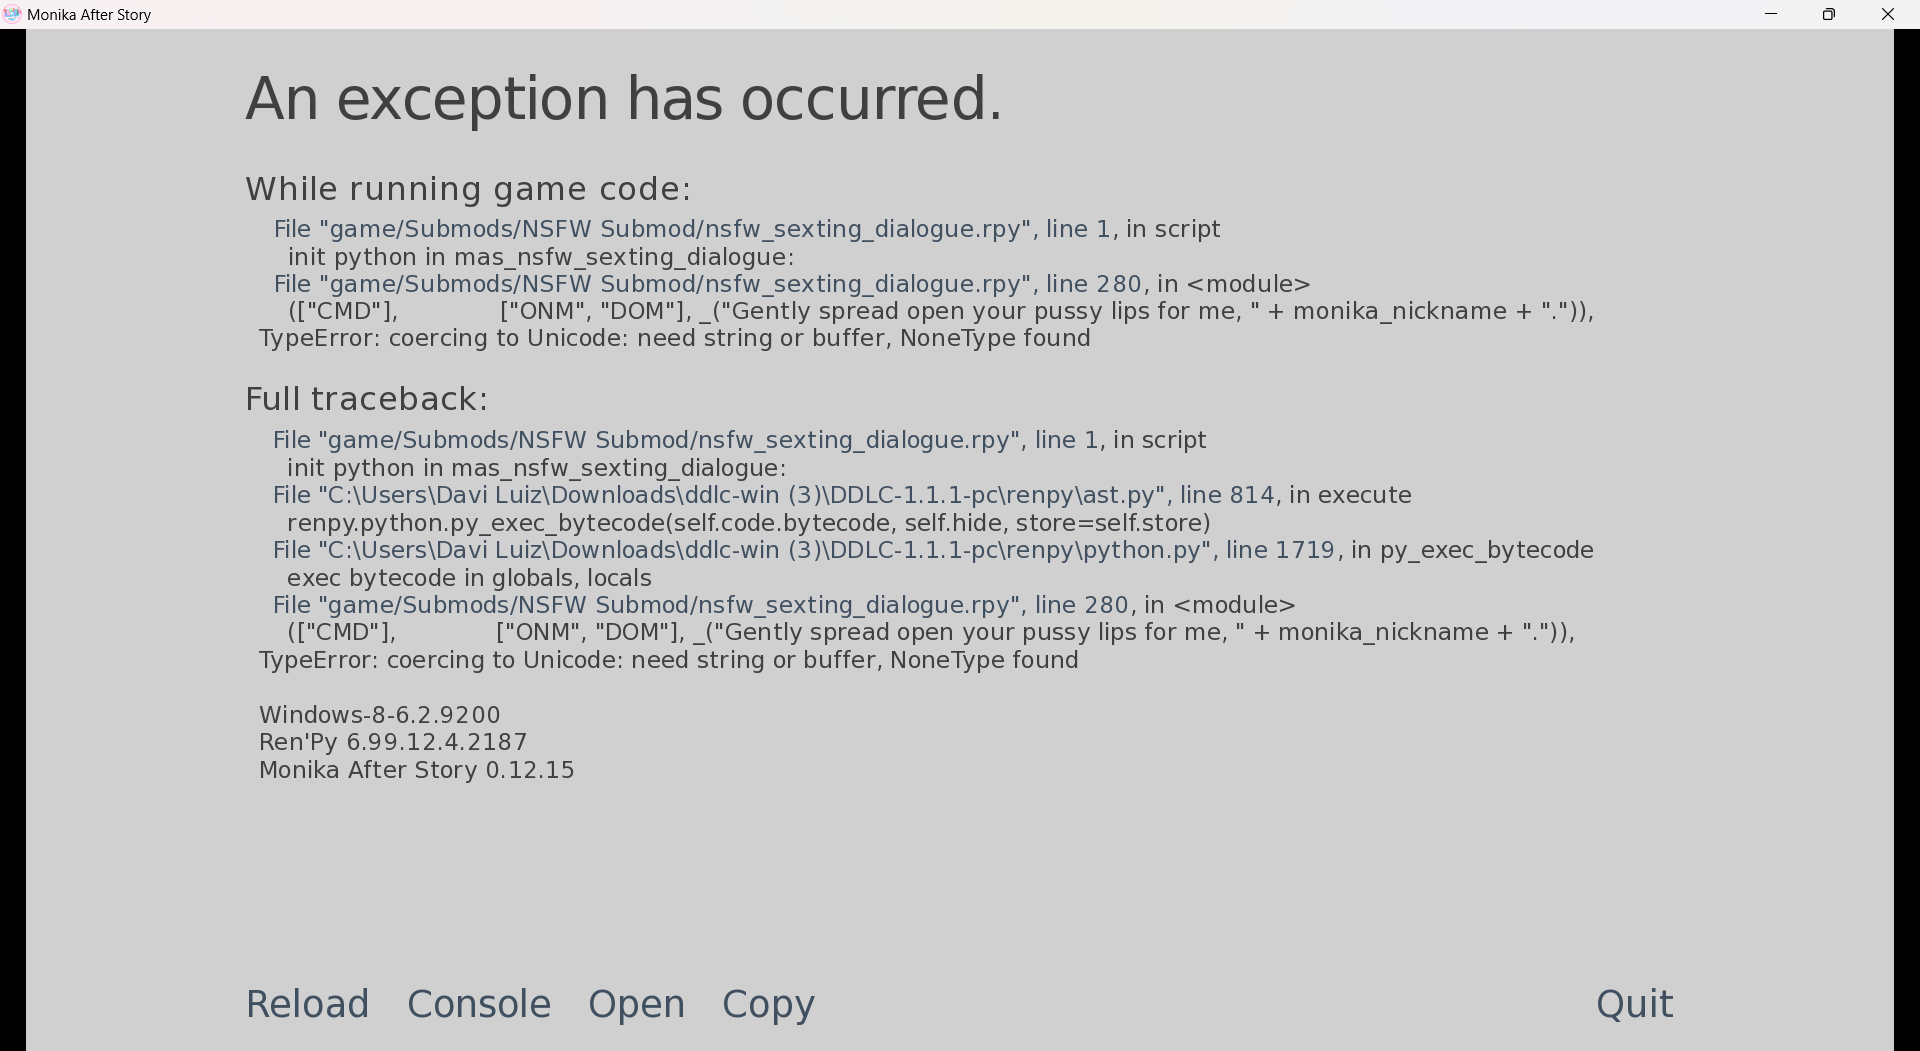Screen dimensions: 1920x1051
Task: Click the Open option to view traceback
Action: pyautogui.click(x=636, y=1004)
